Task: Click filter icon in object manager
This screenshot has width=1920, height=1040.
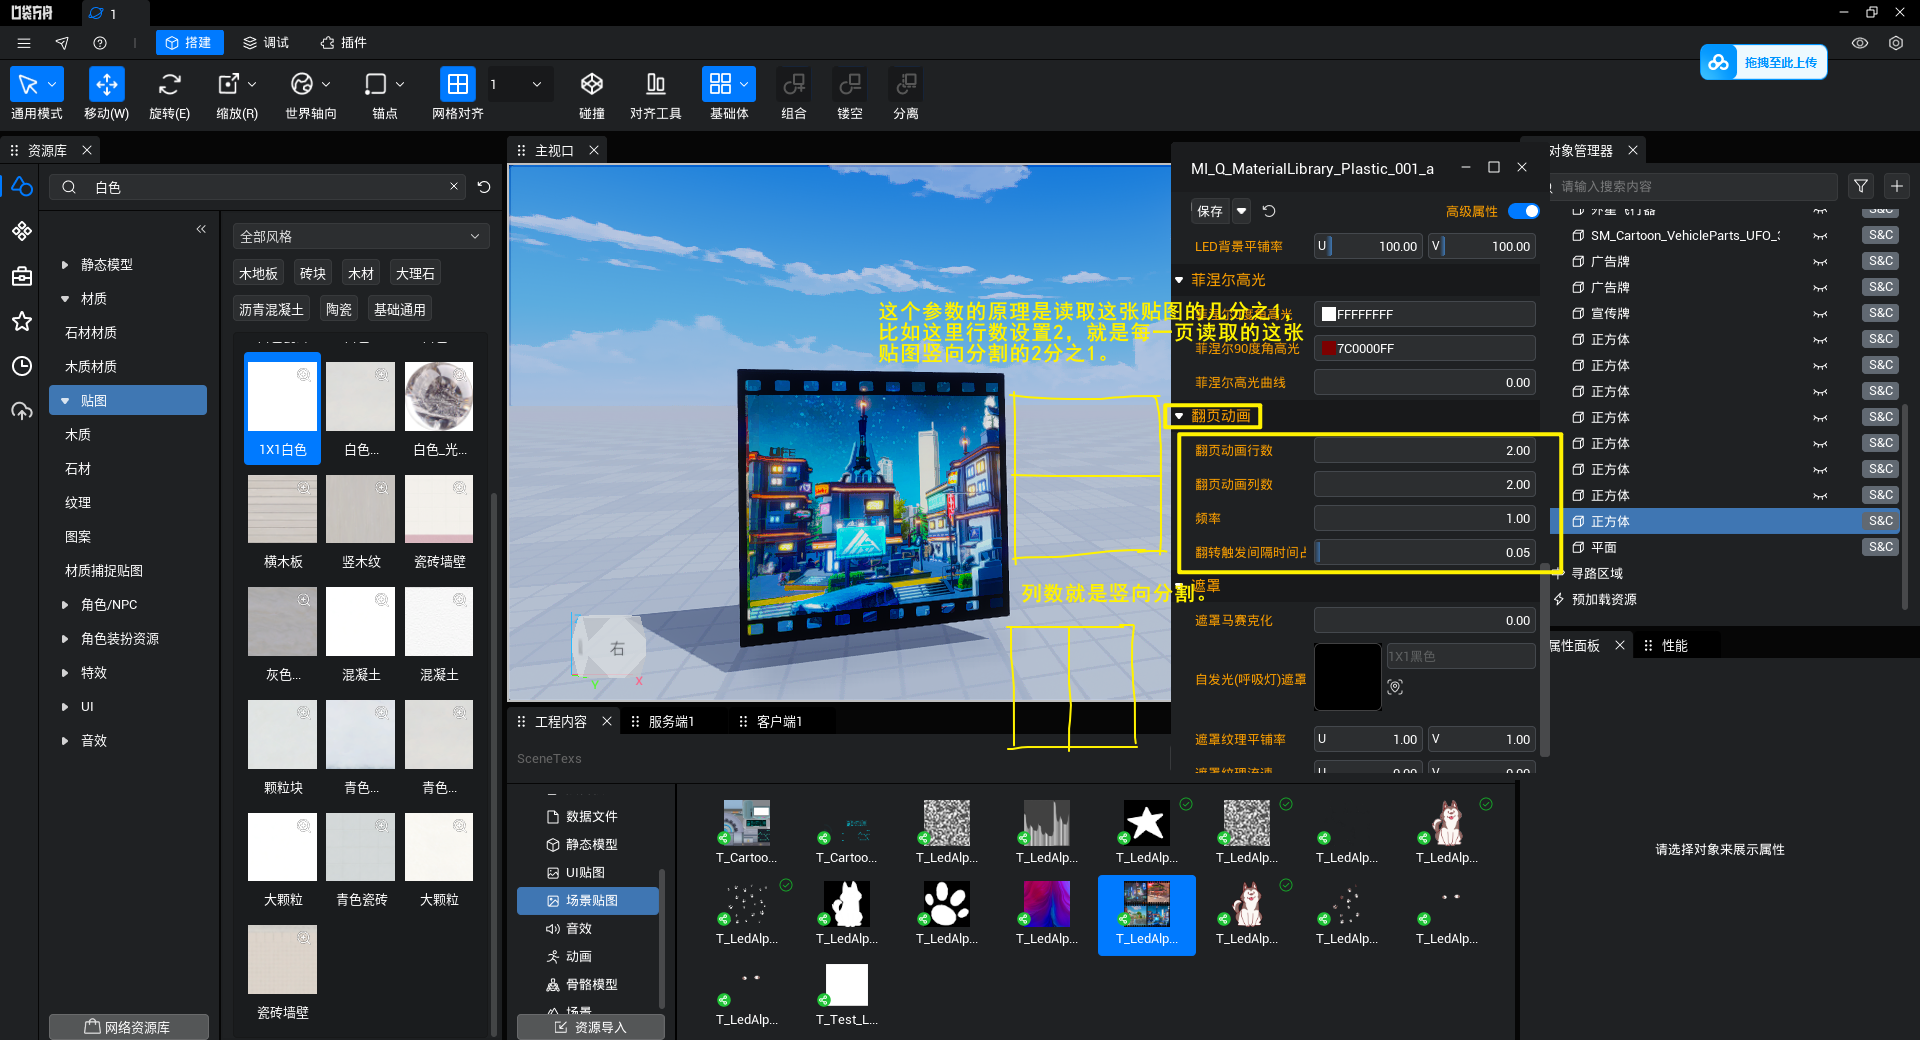Action: coord(1861,186)
